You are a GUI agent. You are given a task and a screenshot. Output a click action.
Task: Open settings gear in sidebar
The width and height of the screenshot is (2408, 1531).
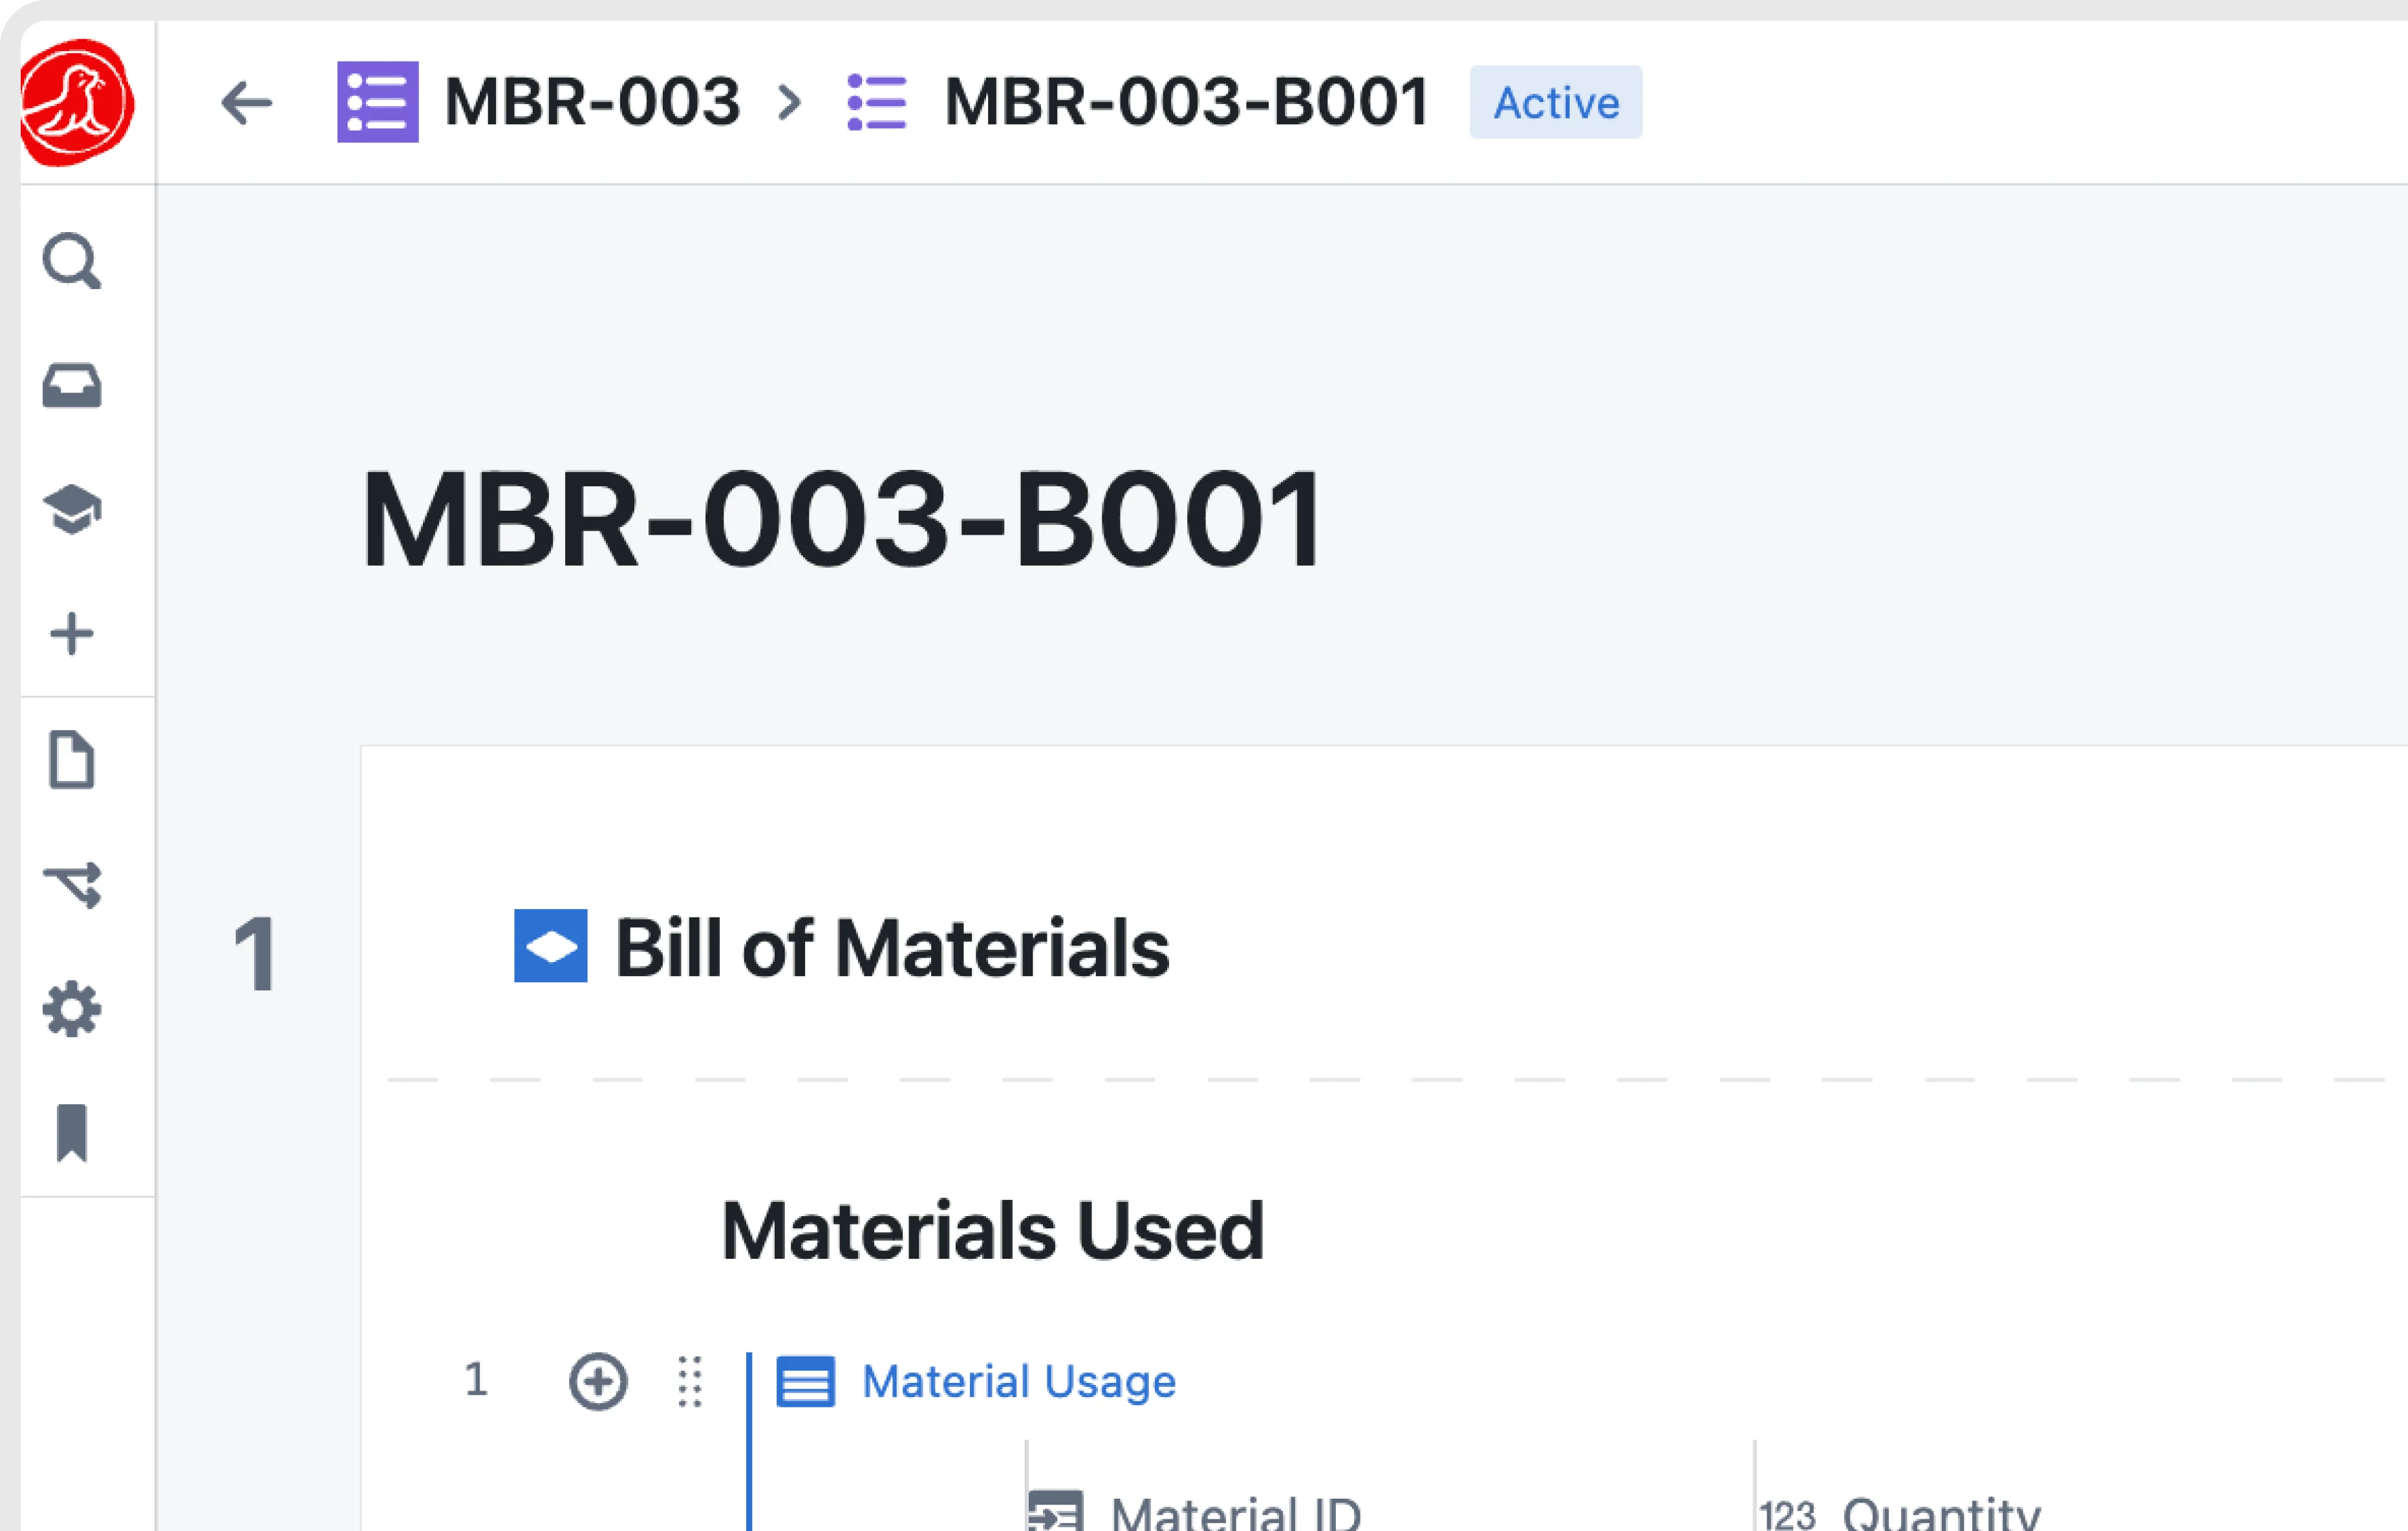coord(72,1009)
